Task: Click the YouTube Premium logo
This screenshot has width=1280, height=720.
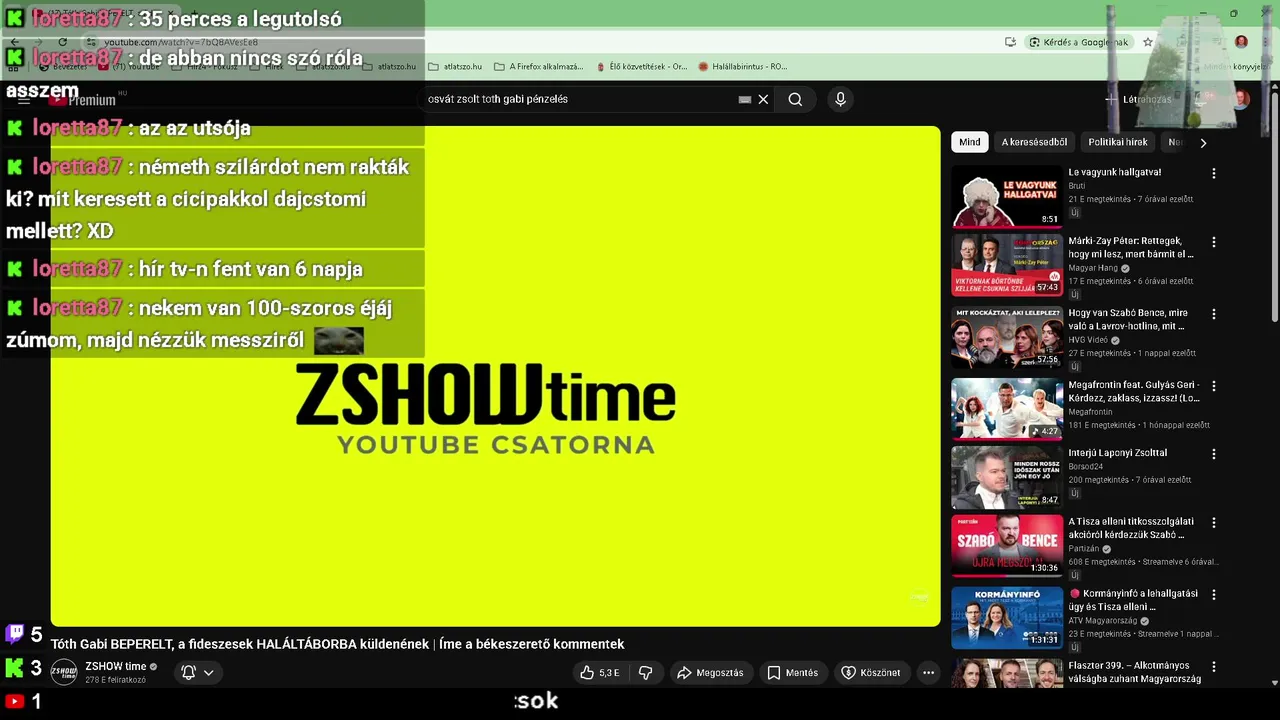Action: [81, 100]
